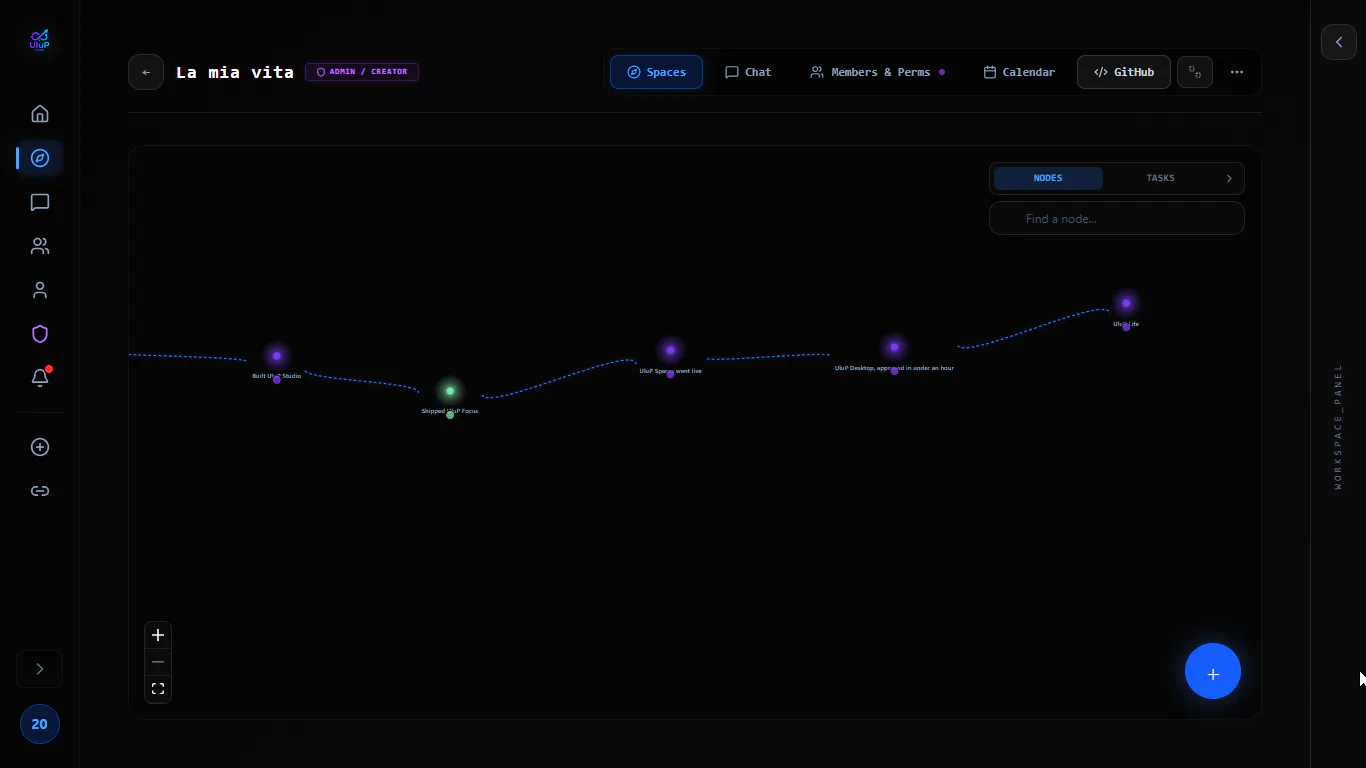Image resolution: width=1366 pixels, height=768 pixels.
Task: Click the circled plus icon in the sidebar
Action: point(40,447)
